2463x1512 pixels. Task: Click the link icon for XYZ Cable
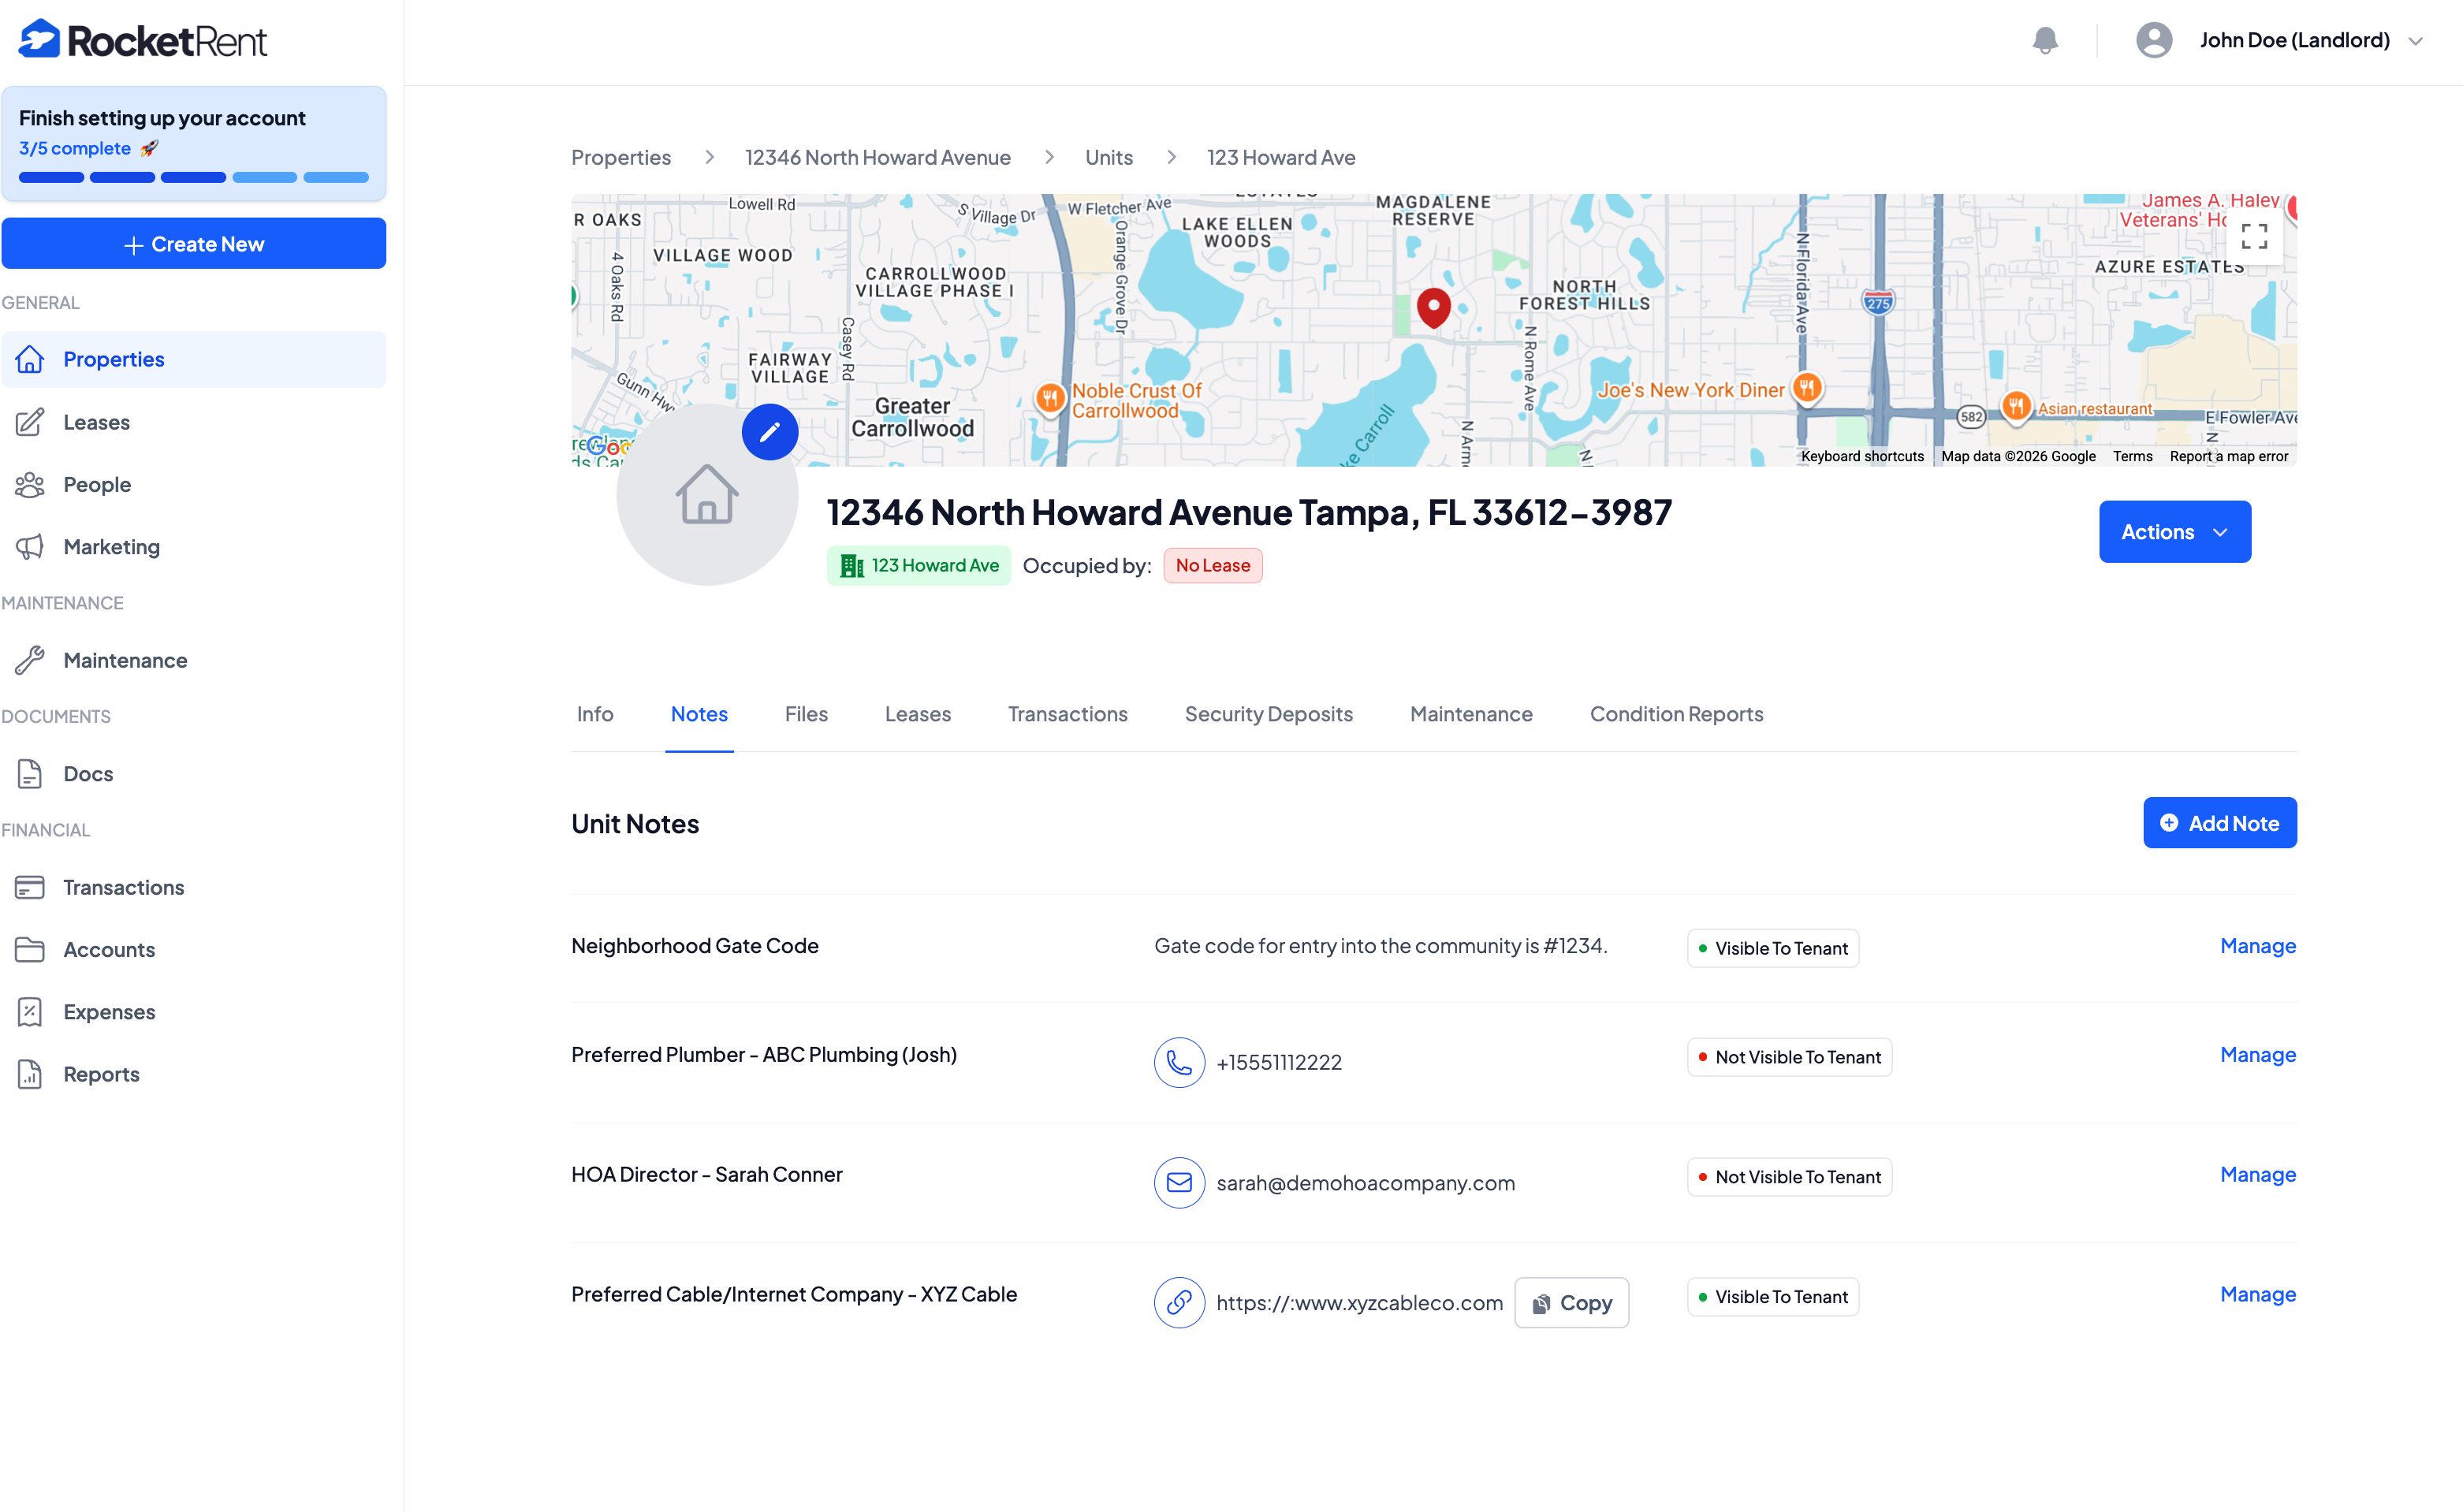1179,1302
